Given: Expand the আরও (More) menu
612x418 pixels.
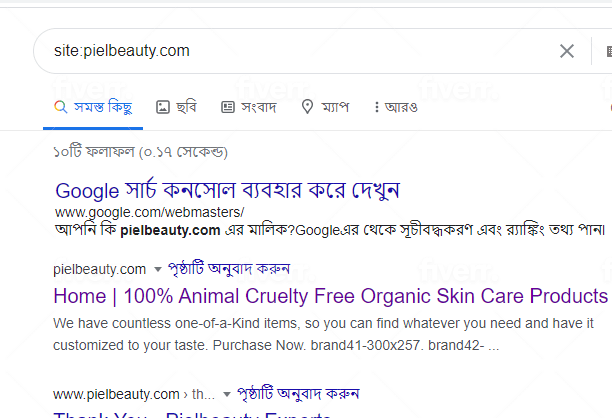Looking at the screenshot, I should (395, 107).
